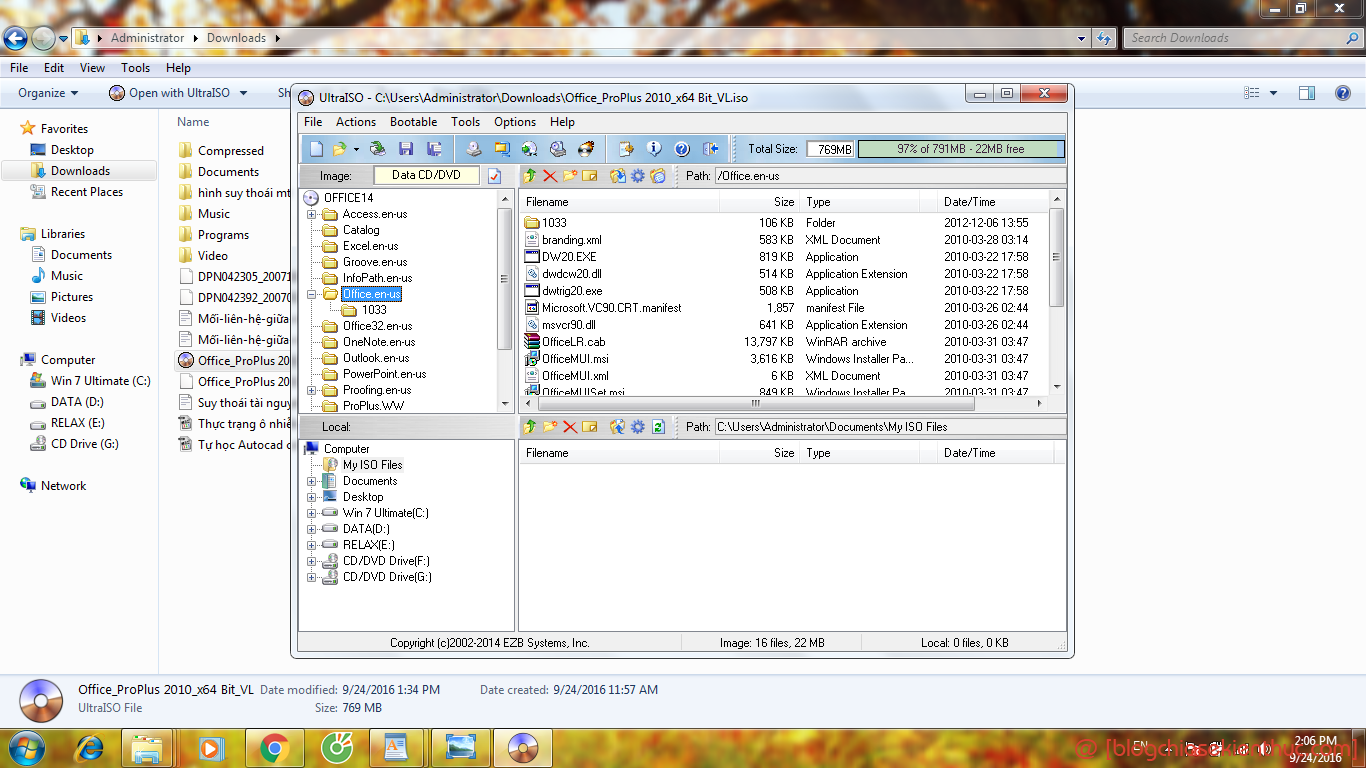Click the Filename column header in Local pane
This screenshot has height=768, width=1366.
(x=619, y=453)
